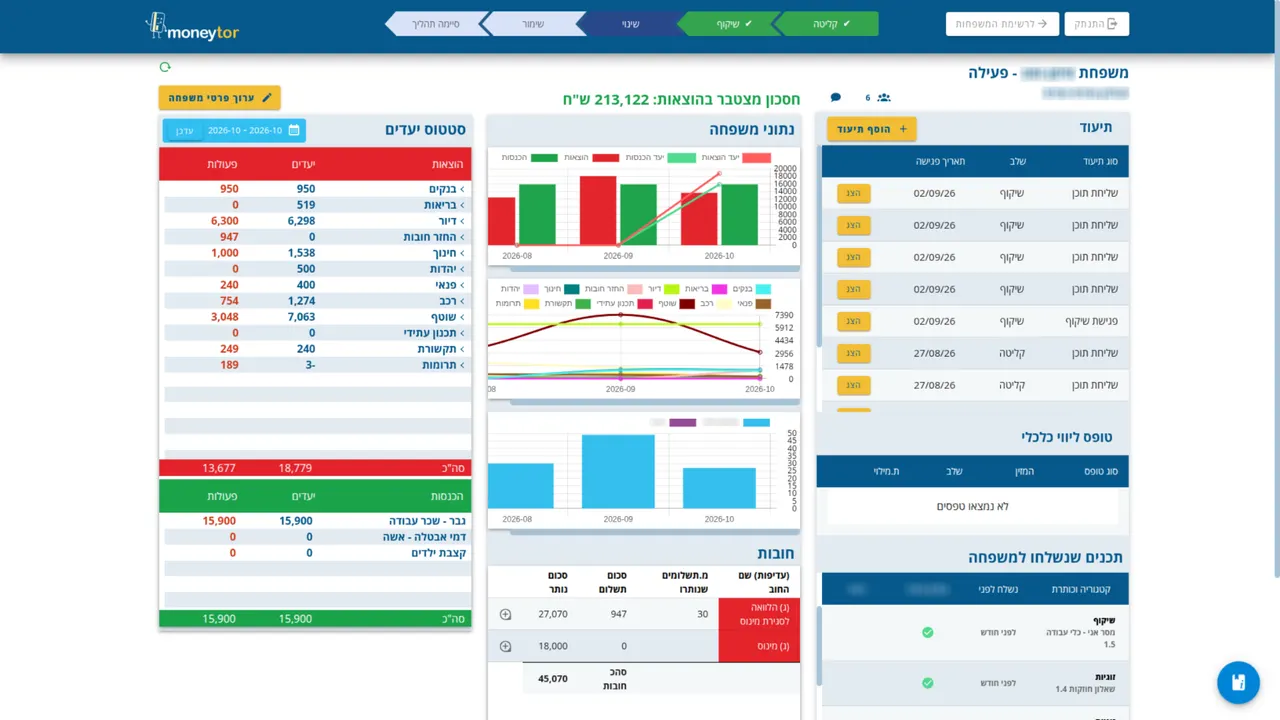
Task: Expand the תקשורת expense category
Action: [x=441, y=349]
